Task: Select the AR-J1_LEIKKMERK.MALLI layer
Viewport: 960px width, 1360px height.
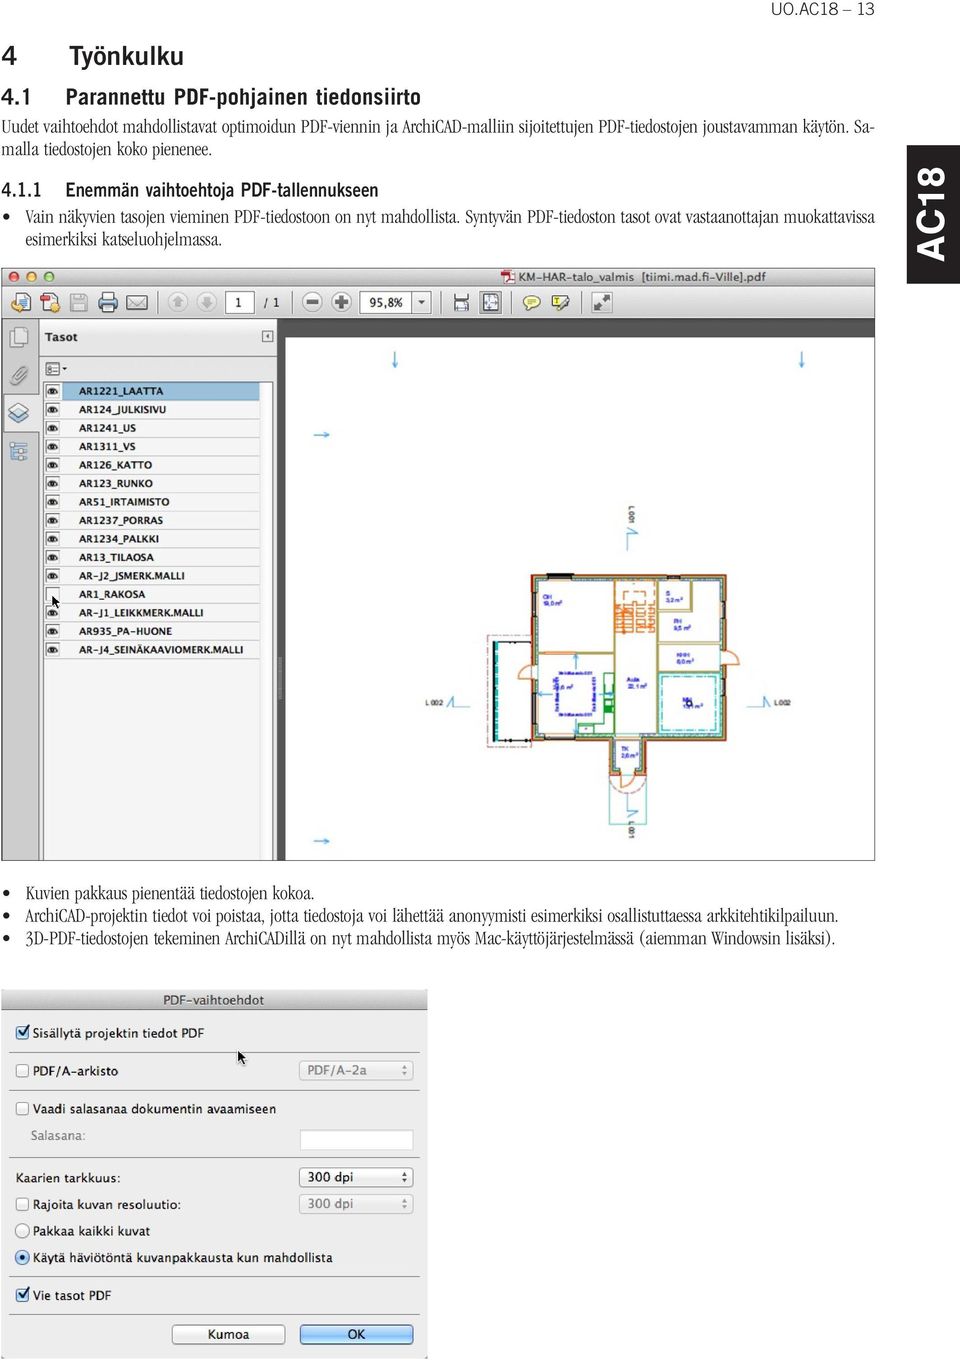Action: [152, 613]
